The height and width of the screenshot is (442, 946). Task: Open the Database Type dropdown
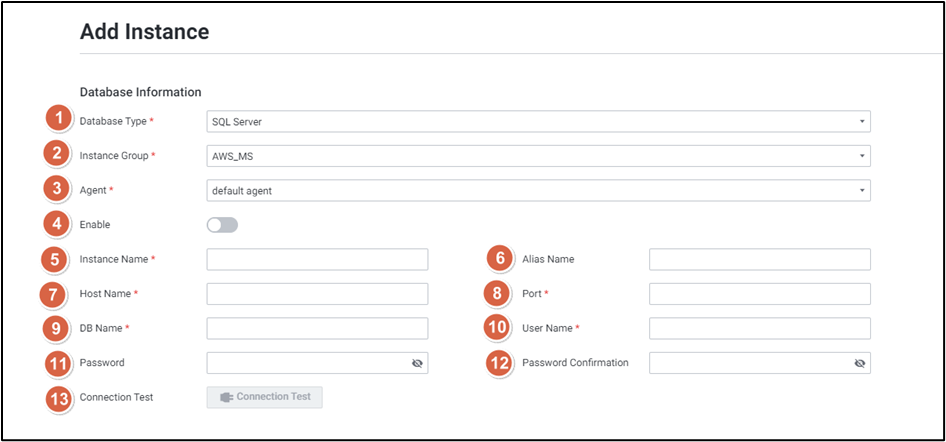click(538, 122)
